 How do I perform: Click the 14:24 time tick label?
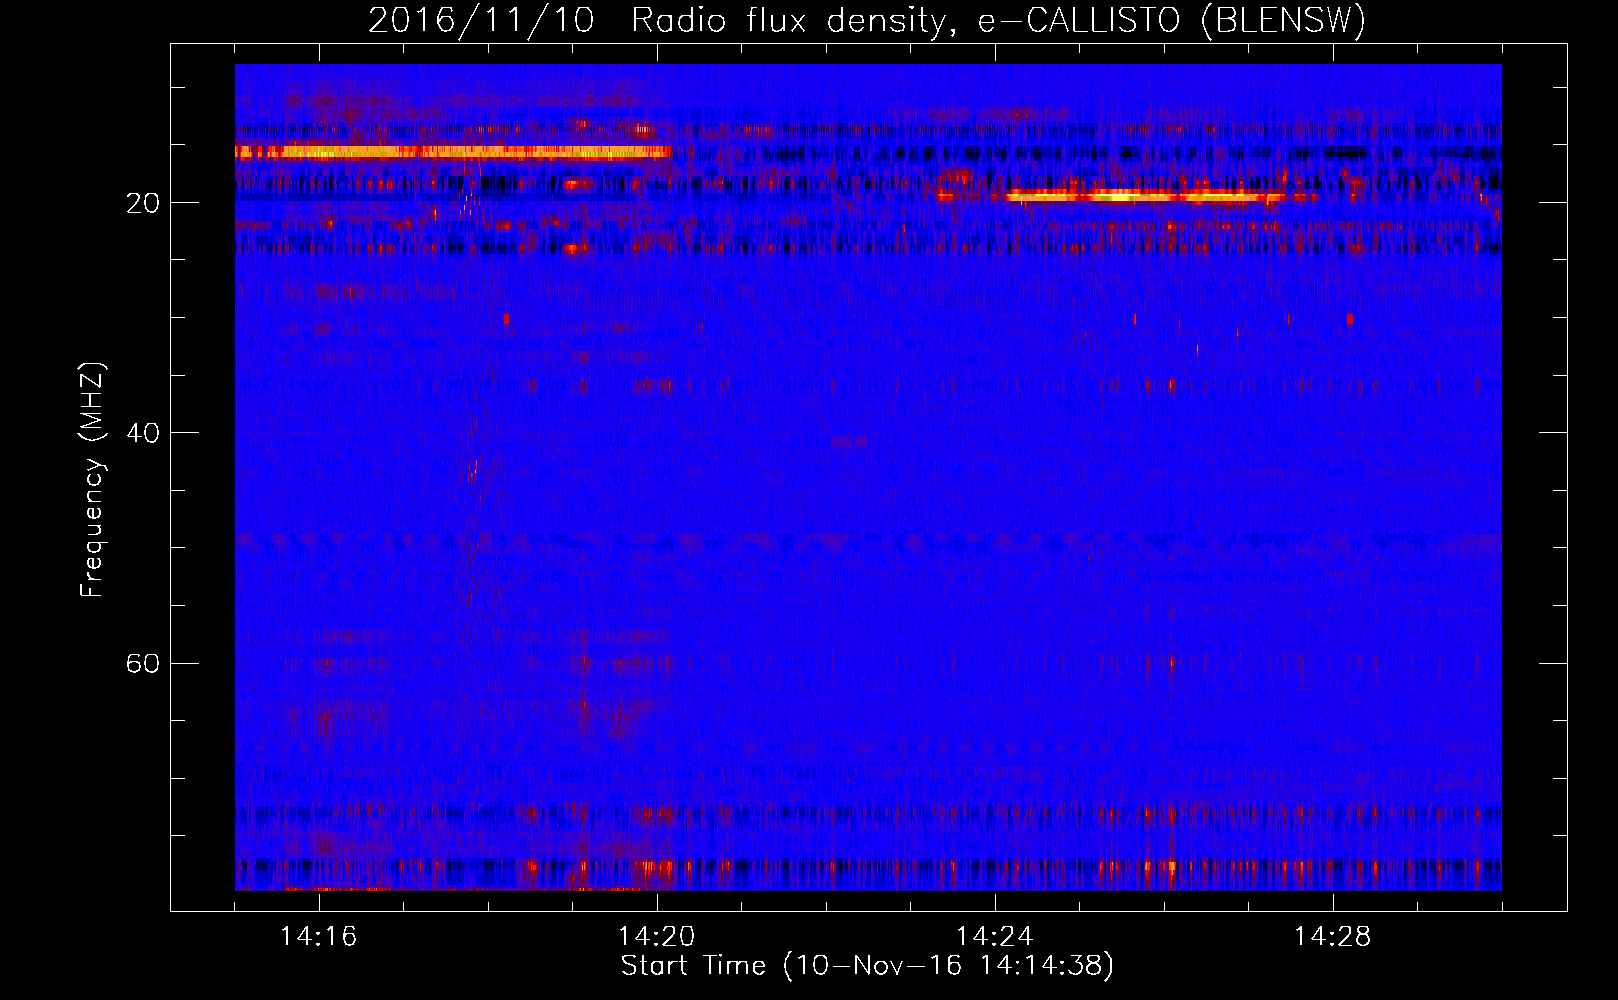[995, 937]
